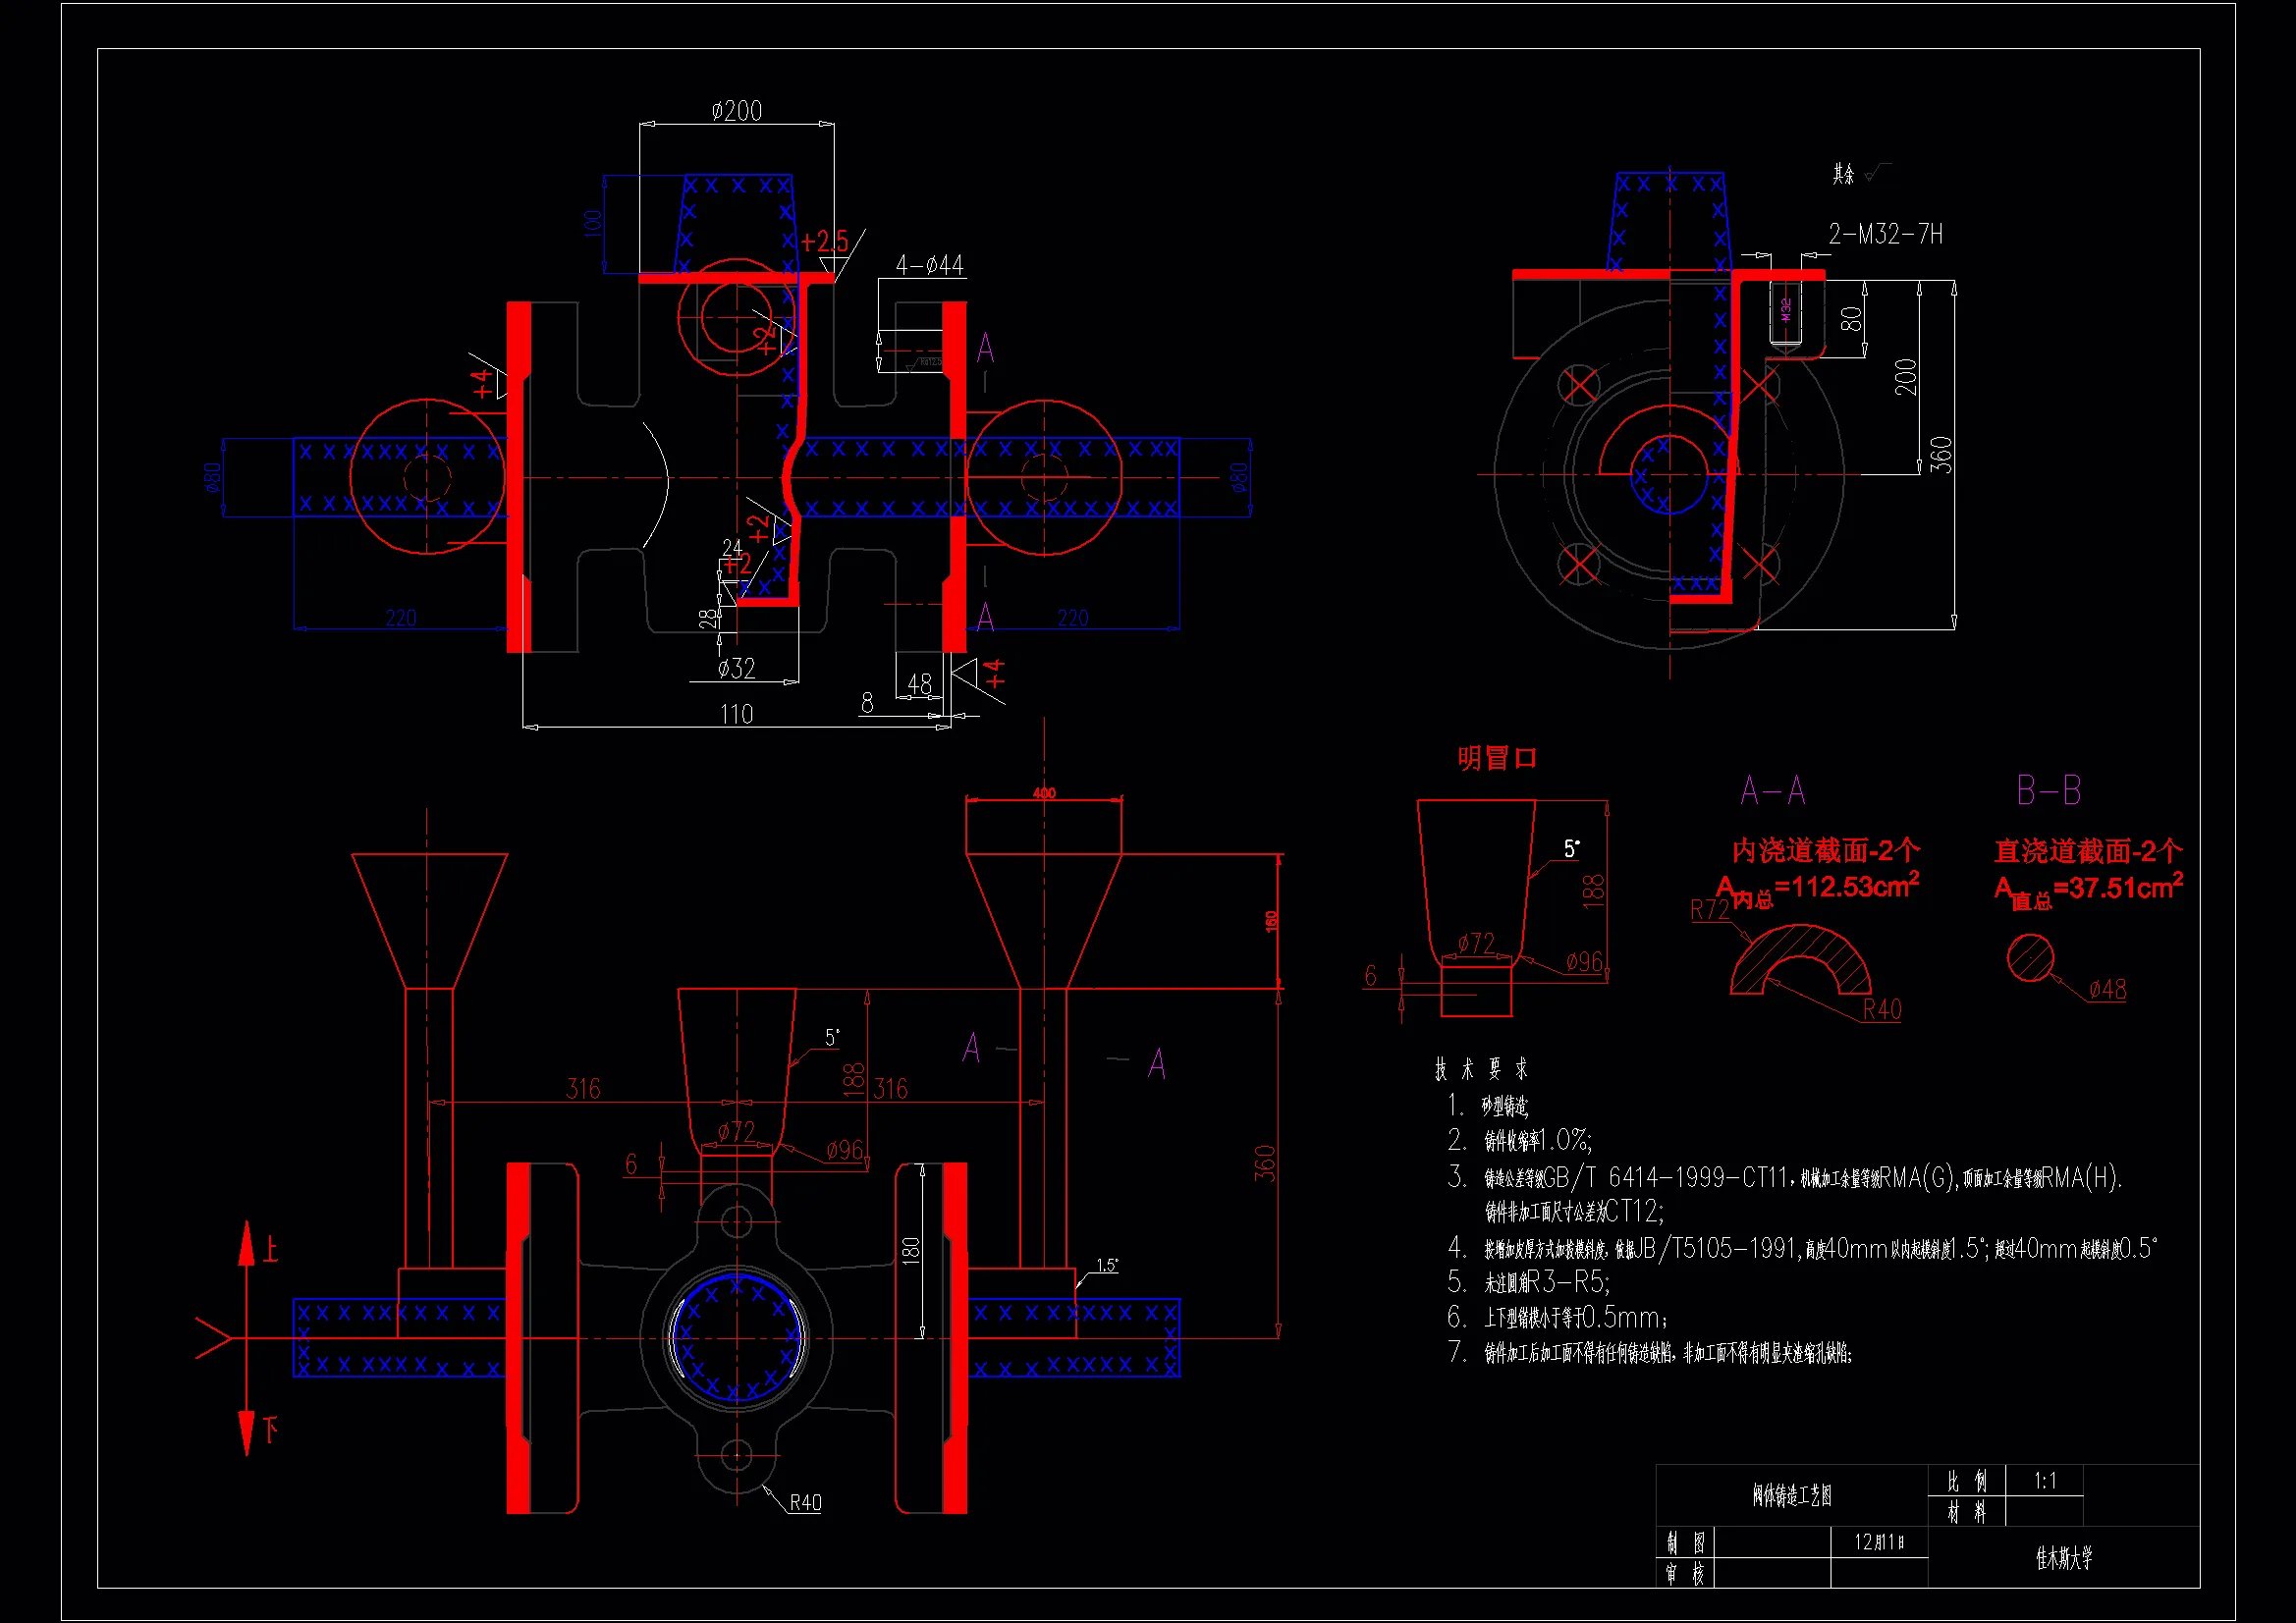Click the 1:1 scale cell

click(x=2045, y=1480)
